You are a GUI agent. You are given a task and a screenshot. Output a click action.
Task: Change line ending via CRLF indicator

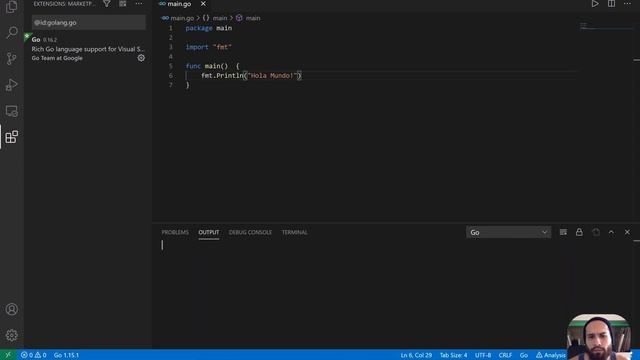[505, 355]
